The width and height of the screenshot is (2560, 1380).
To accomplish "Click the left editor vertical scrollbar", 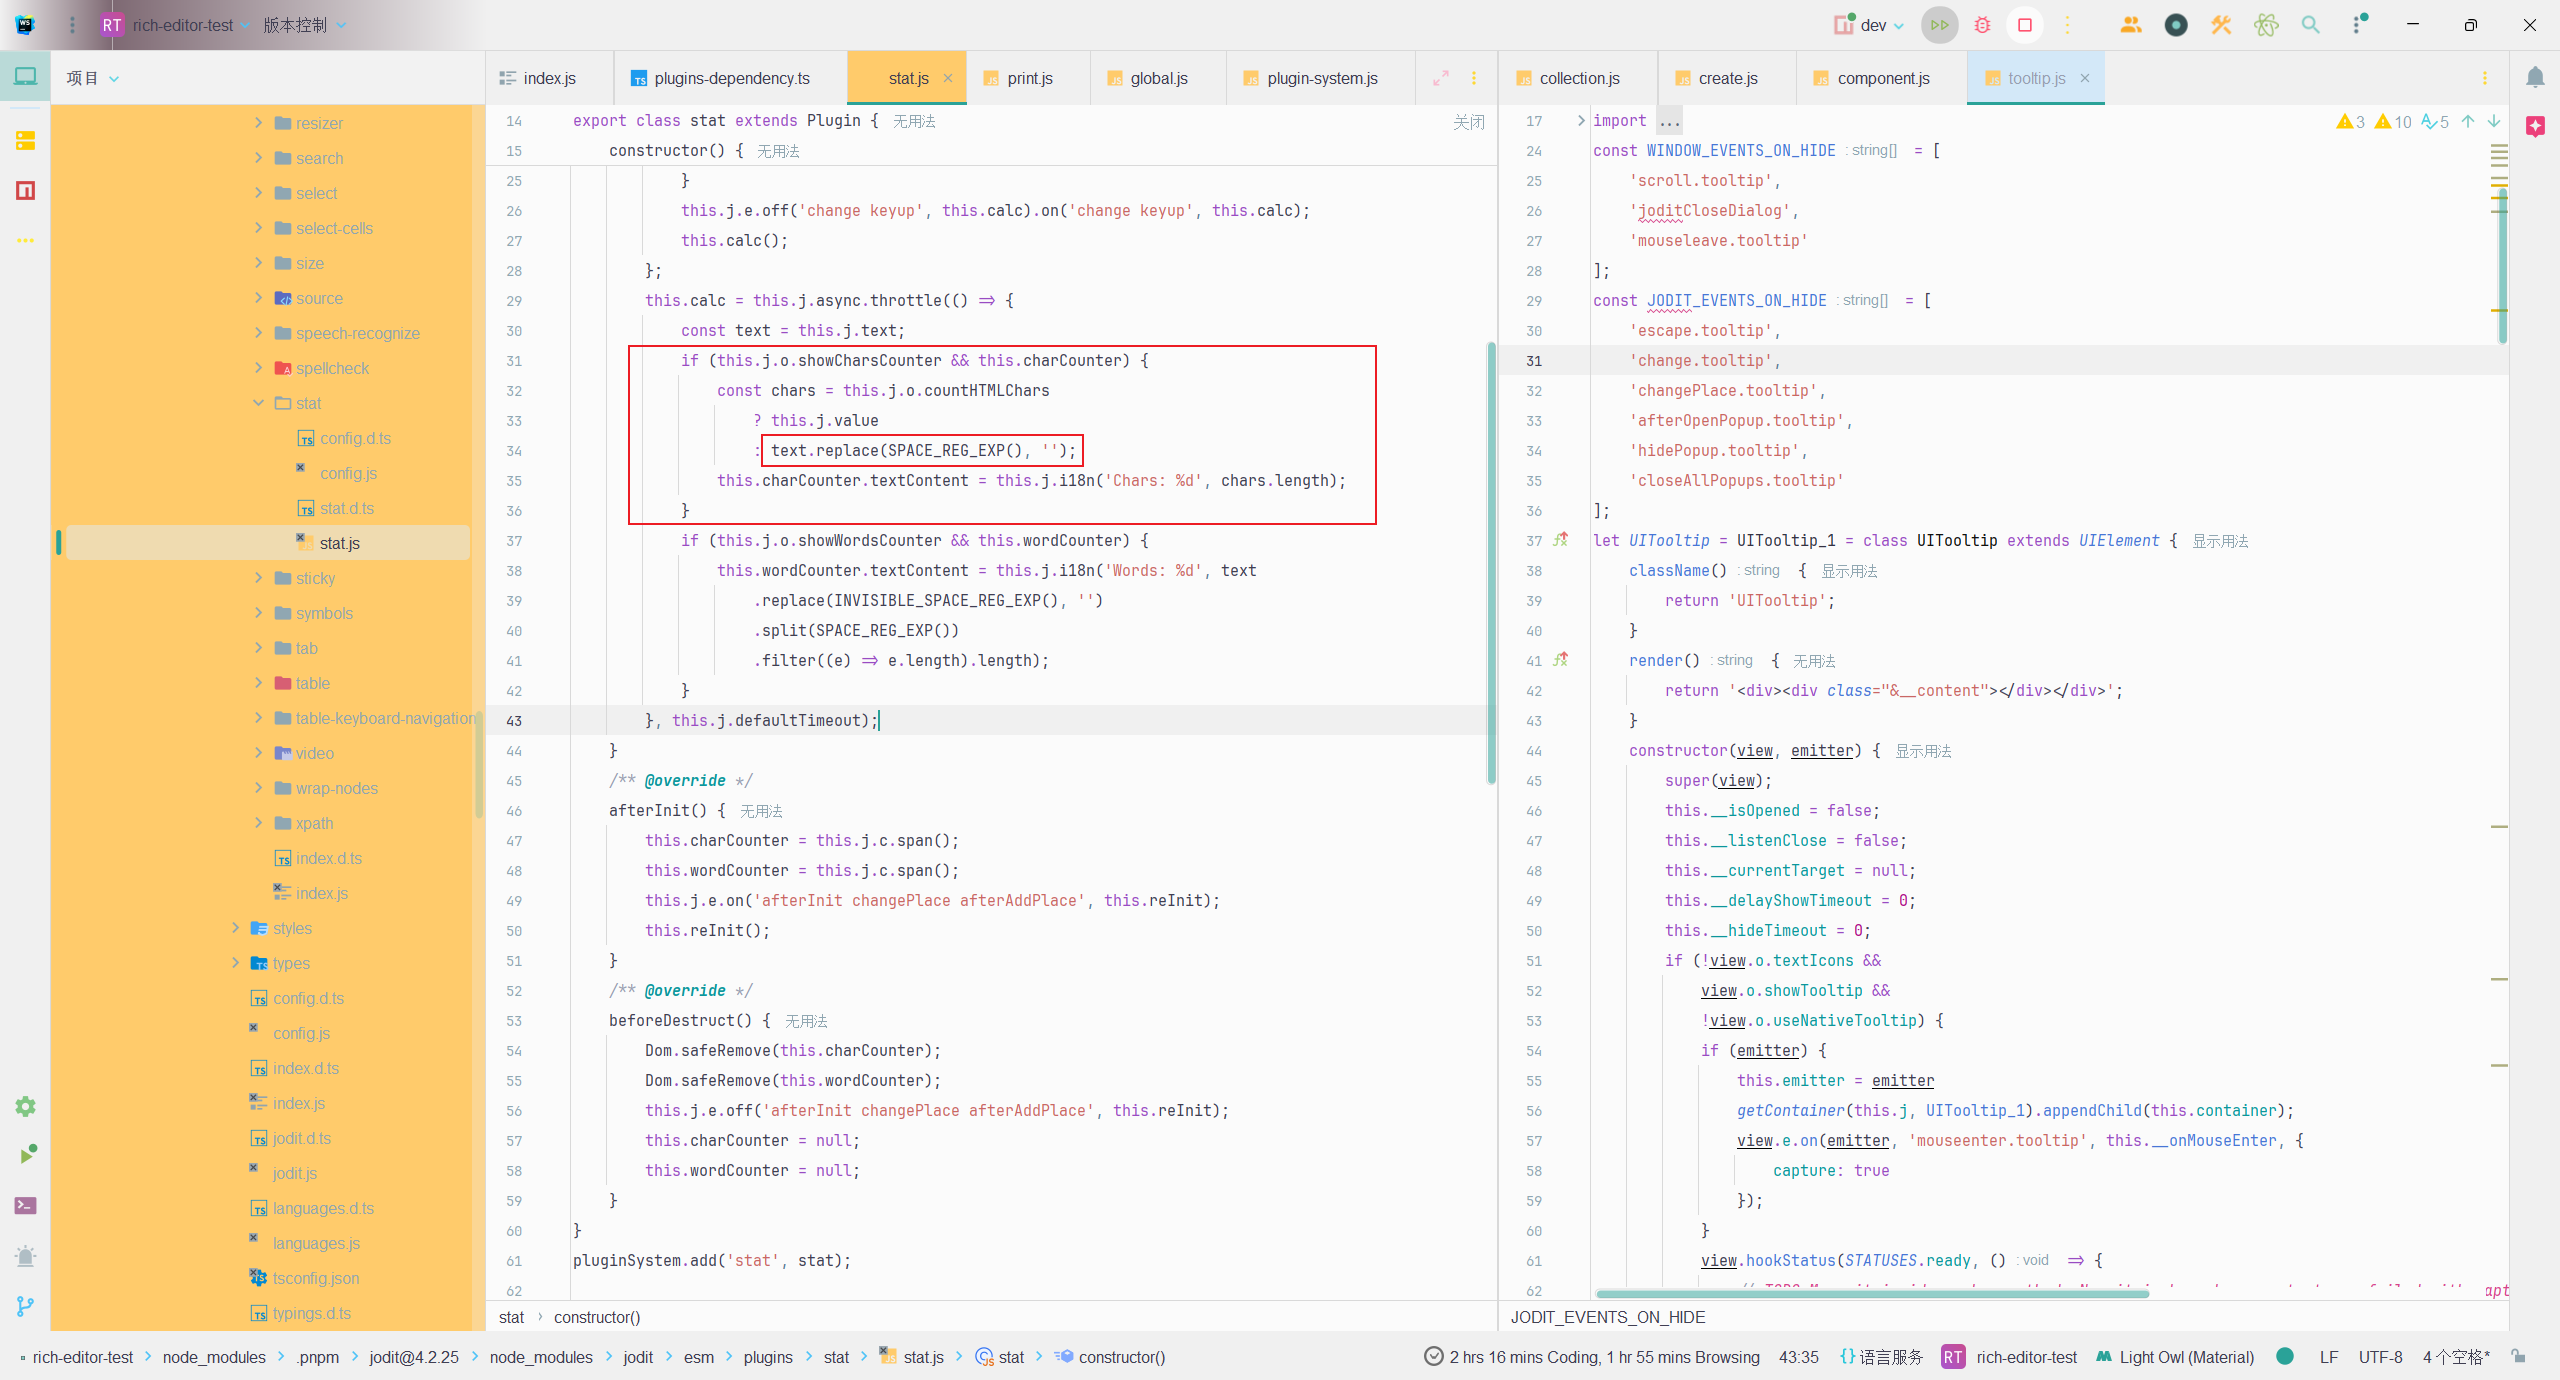I will tap(1491, 562).
